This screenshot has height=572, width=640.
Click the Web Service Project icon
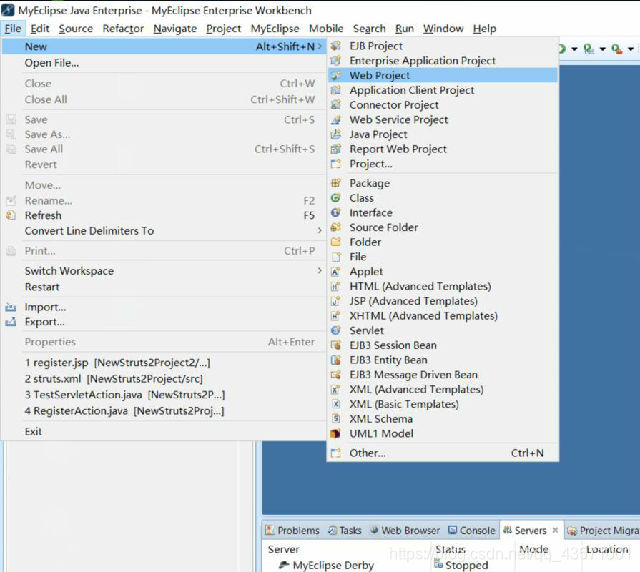[336, 120]
